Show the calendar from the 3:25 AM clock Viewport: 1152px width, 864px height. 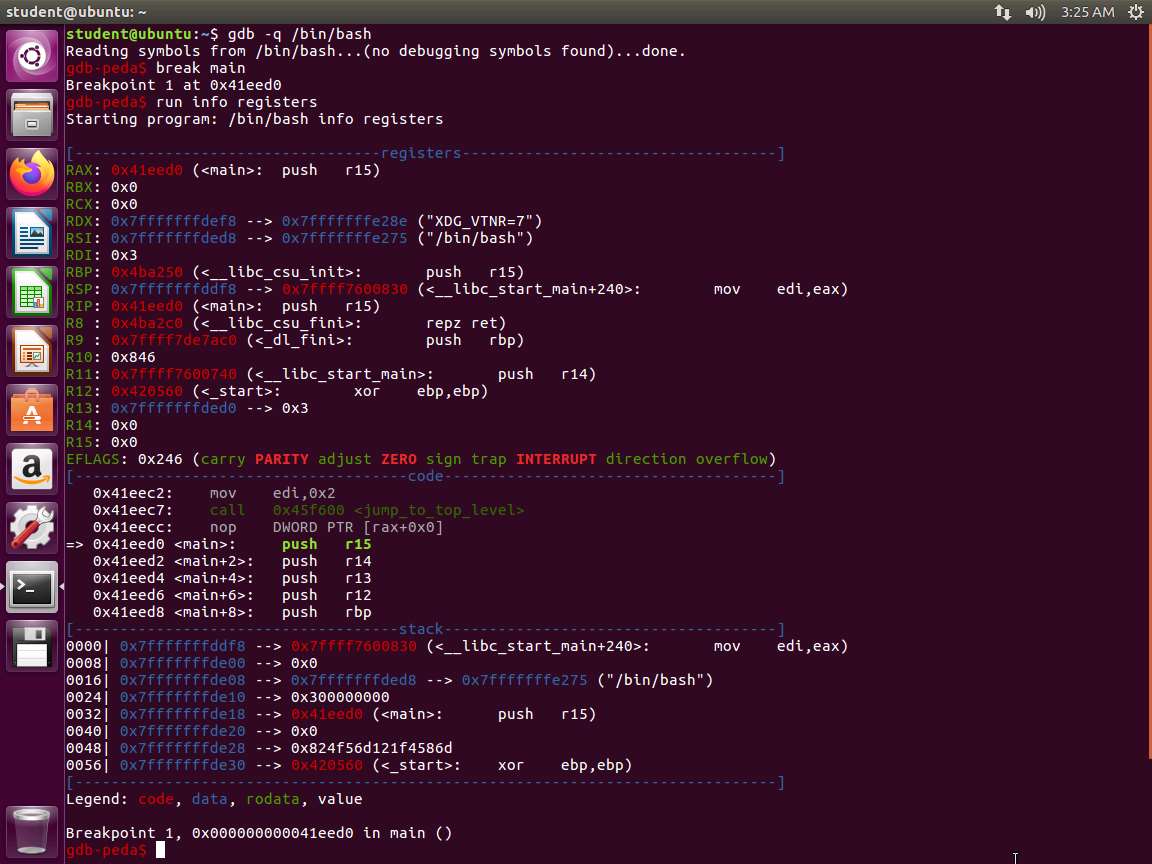pyautogui.click(x=1086, y=12)
